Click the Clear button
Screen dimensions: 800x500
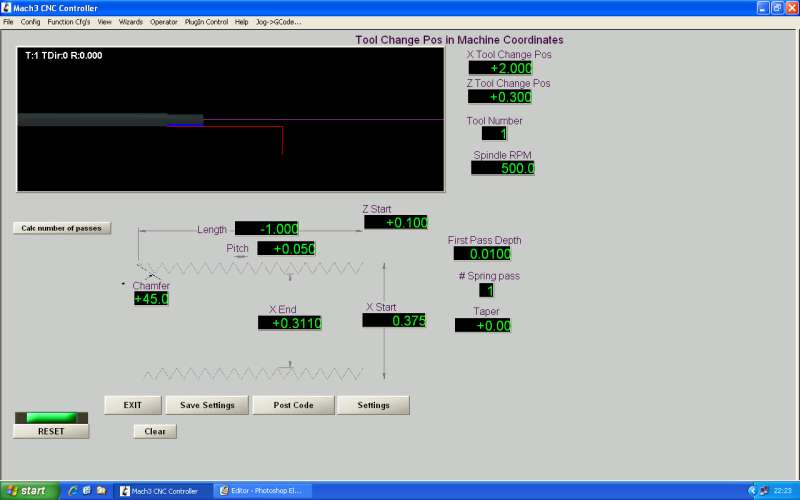pyautogui.click(x=155, y=431)
